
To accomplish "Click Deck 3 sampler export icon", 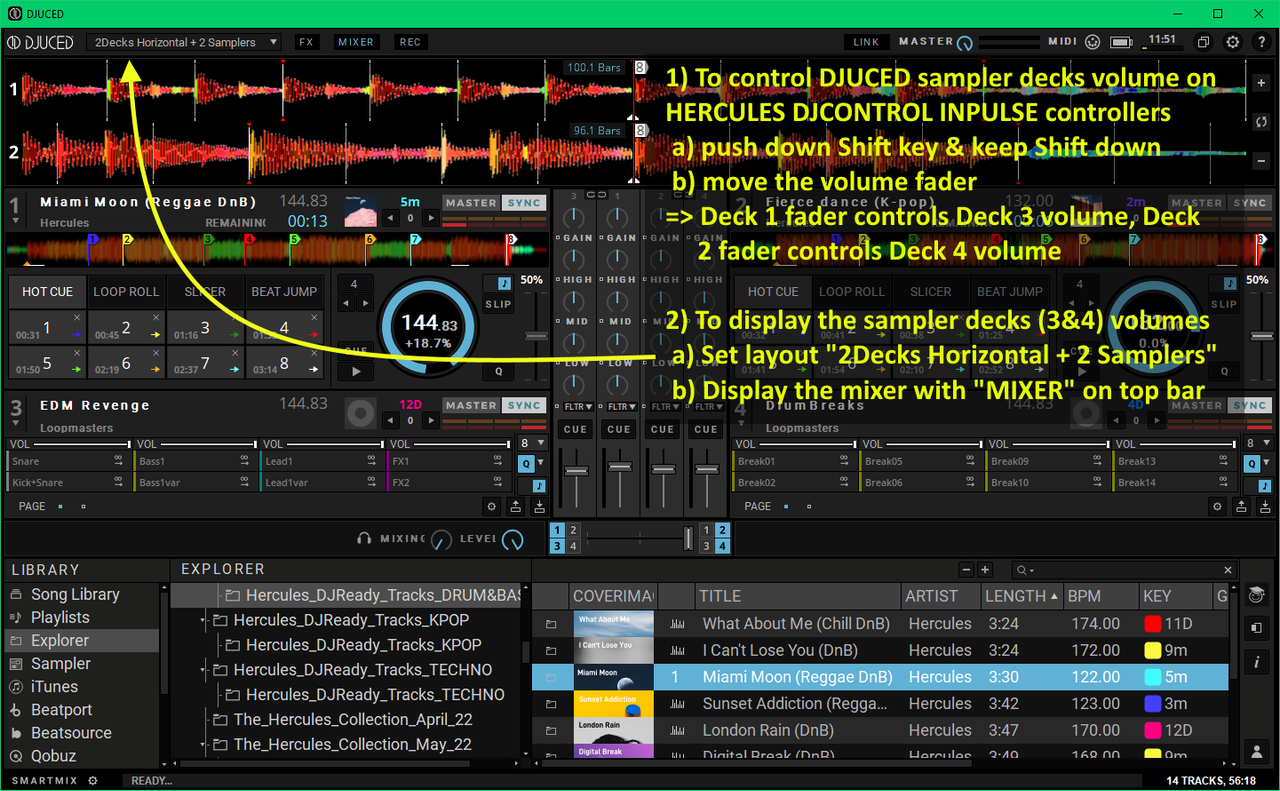I will [516, 507].
